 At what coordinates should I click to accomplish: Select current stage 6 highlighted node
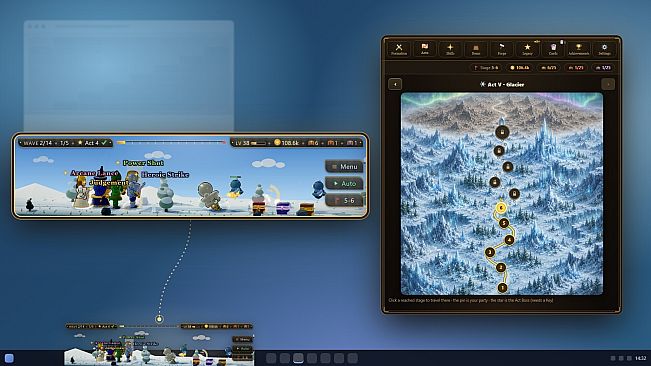[501, 207]
